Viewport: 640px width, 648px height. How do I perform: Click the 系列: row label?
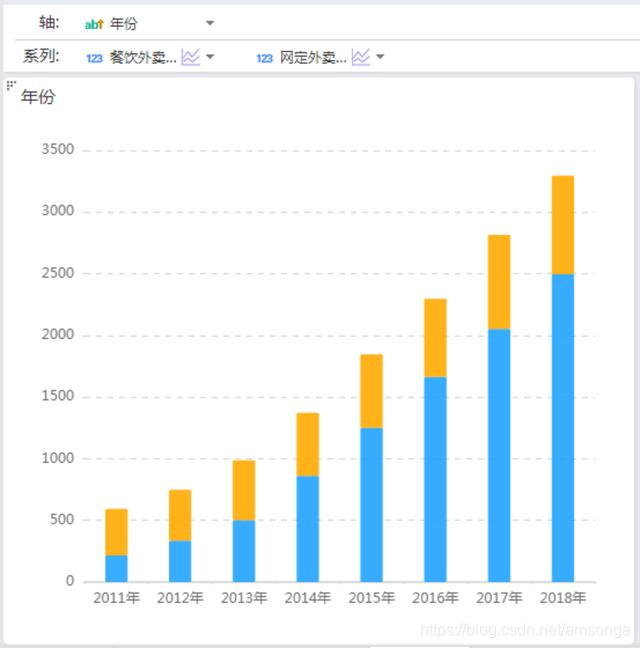coord(41,56)
